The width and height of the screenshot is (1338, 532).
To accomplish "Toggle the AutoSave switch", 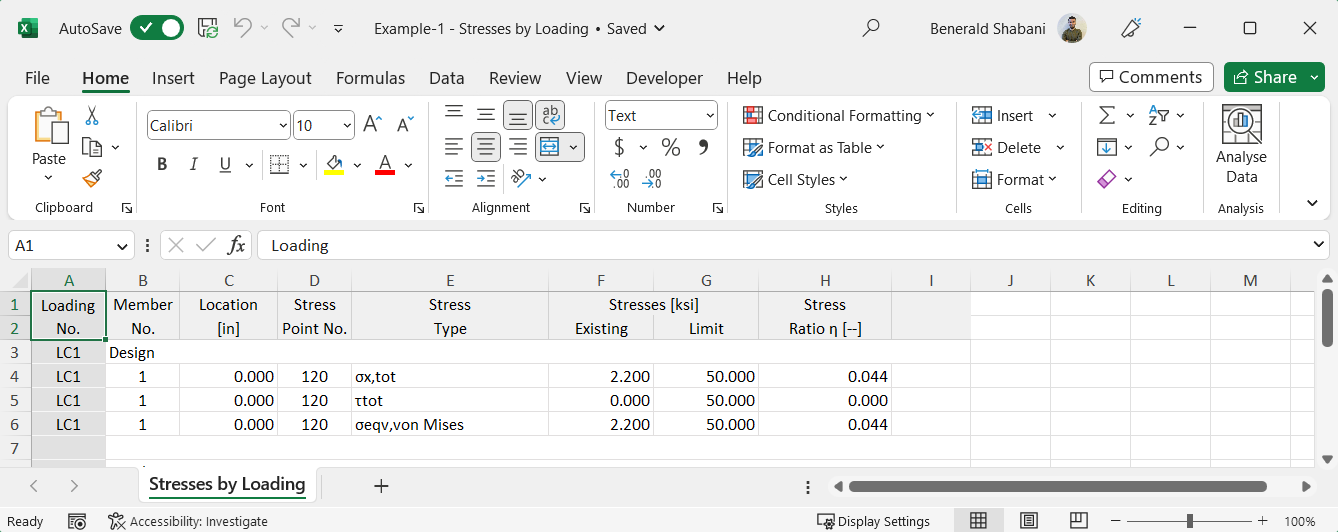I will (157, 29).
